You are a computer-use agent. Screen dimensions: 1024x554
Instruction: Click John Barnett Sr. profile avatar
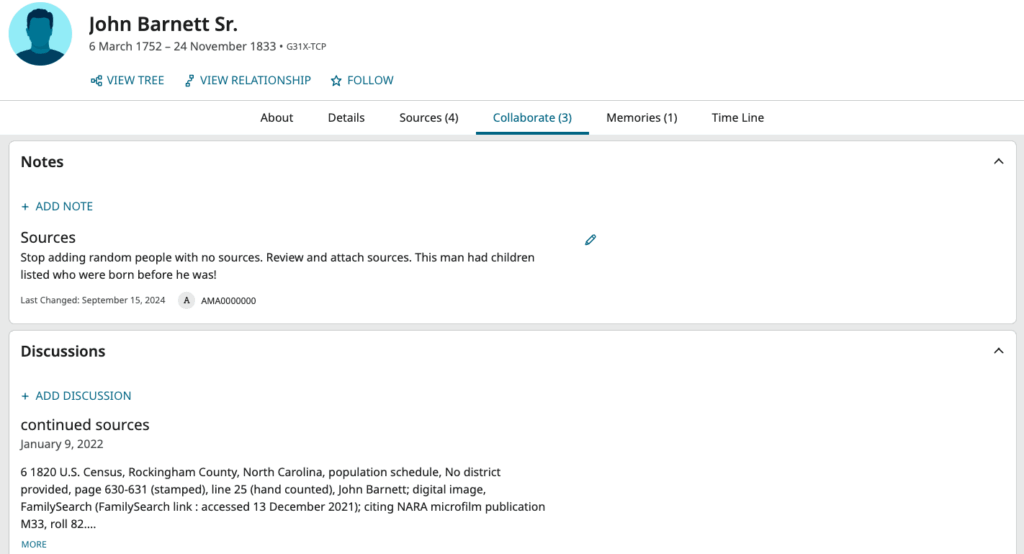[x=40, y=34]
